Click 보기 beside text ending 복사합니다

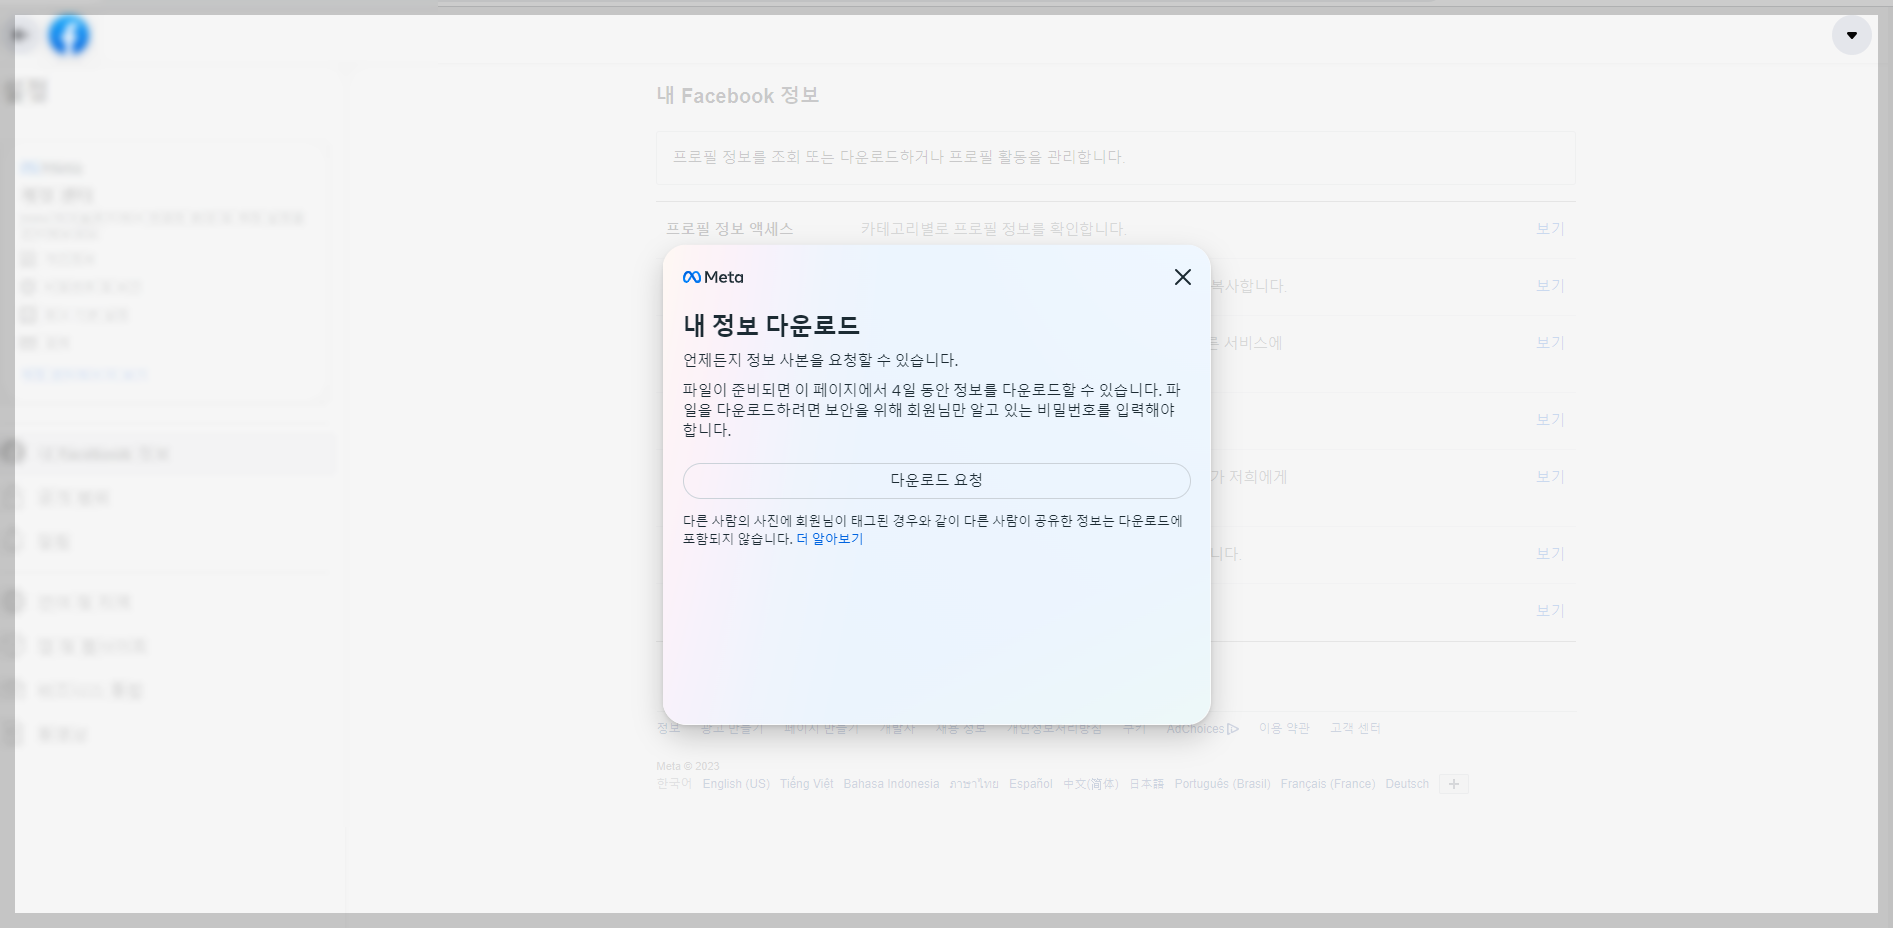(1550, 286)
